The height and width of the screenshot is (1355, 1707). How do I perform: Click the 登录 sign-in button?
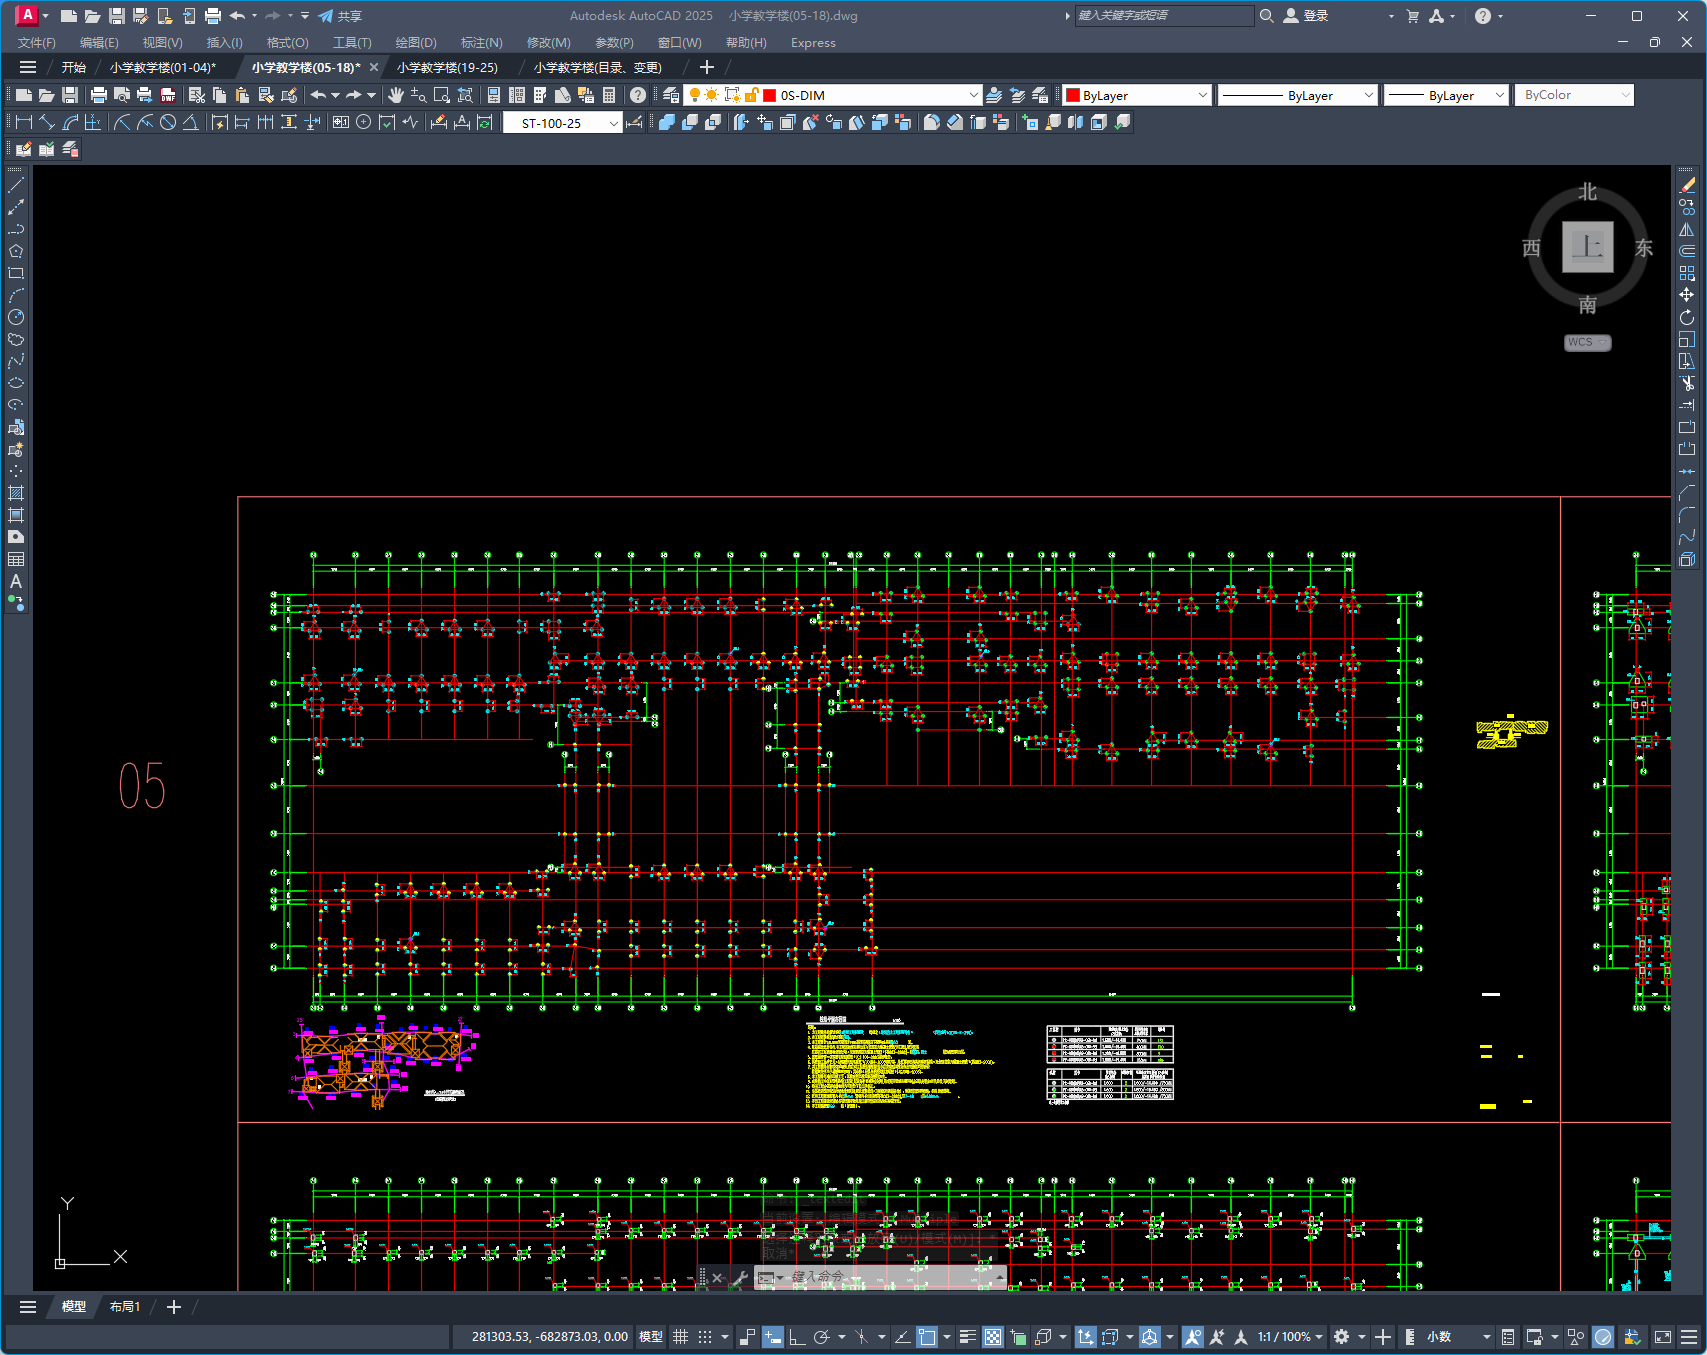coord(1306,15)
